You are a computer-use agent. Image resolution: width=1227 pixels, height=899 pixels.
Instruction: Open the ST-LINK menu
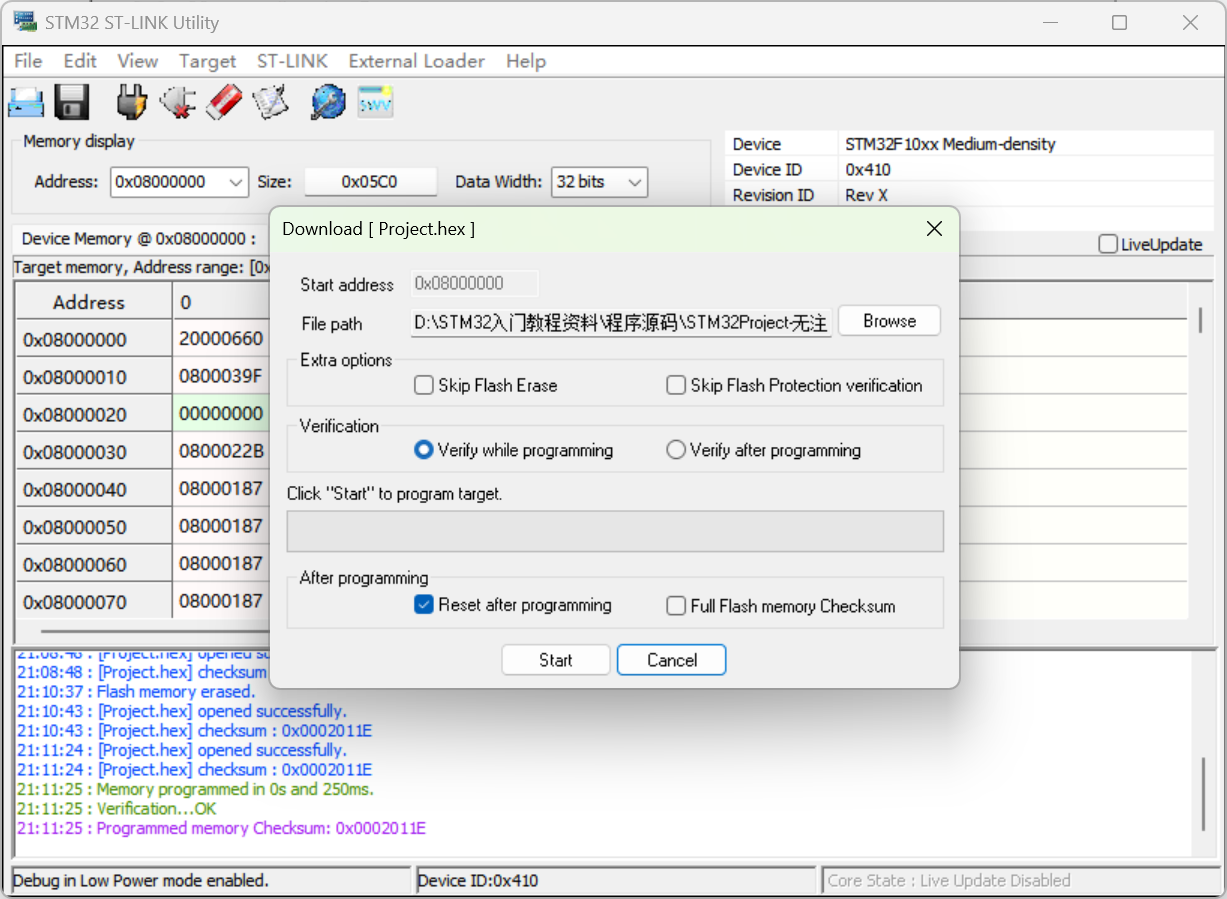click(x=292, y=61)
